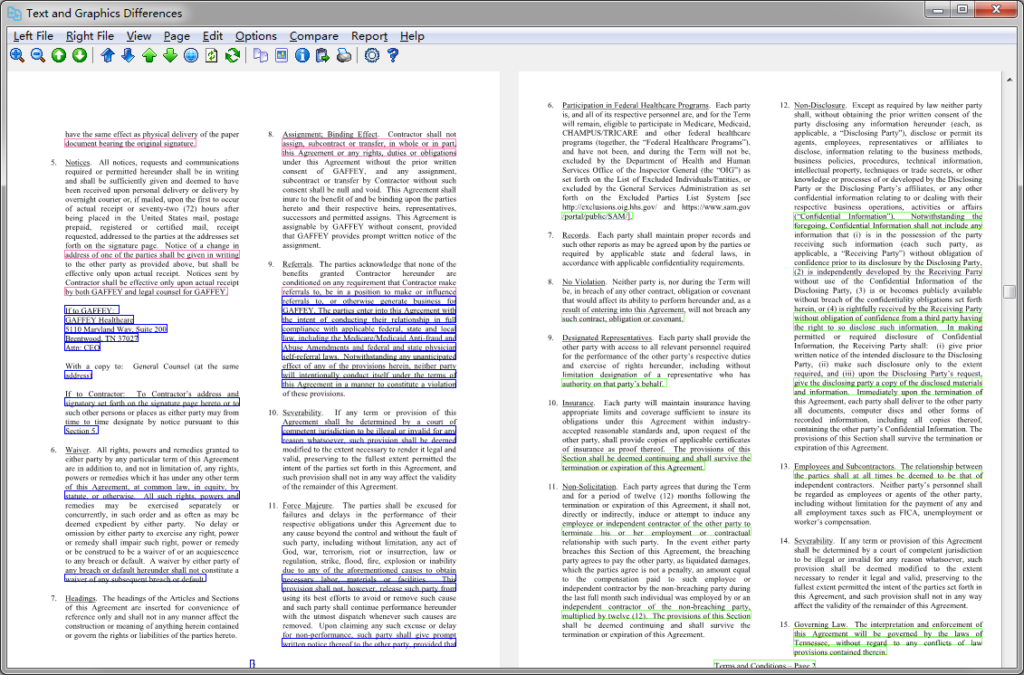This screenshot has height=675, width=1024.
Task: Open Help with the question mark icon
Action: [393, 56]
